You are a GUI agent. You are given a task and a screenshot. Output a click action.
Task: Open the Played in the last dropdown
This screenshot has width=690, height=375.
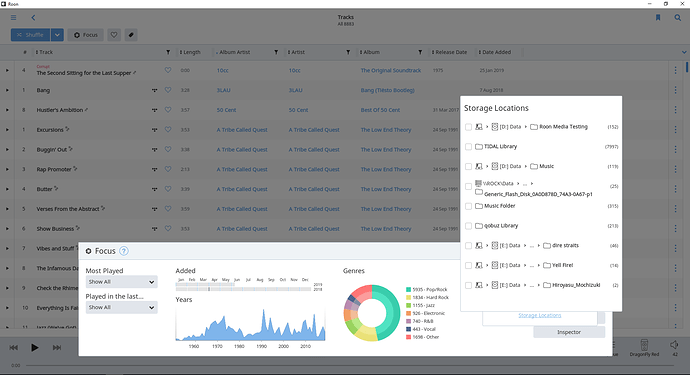tap(121, 307)
